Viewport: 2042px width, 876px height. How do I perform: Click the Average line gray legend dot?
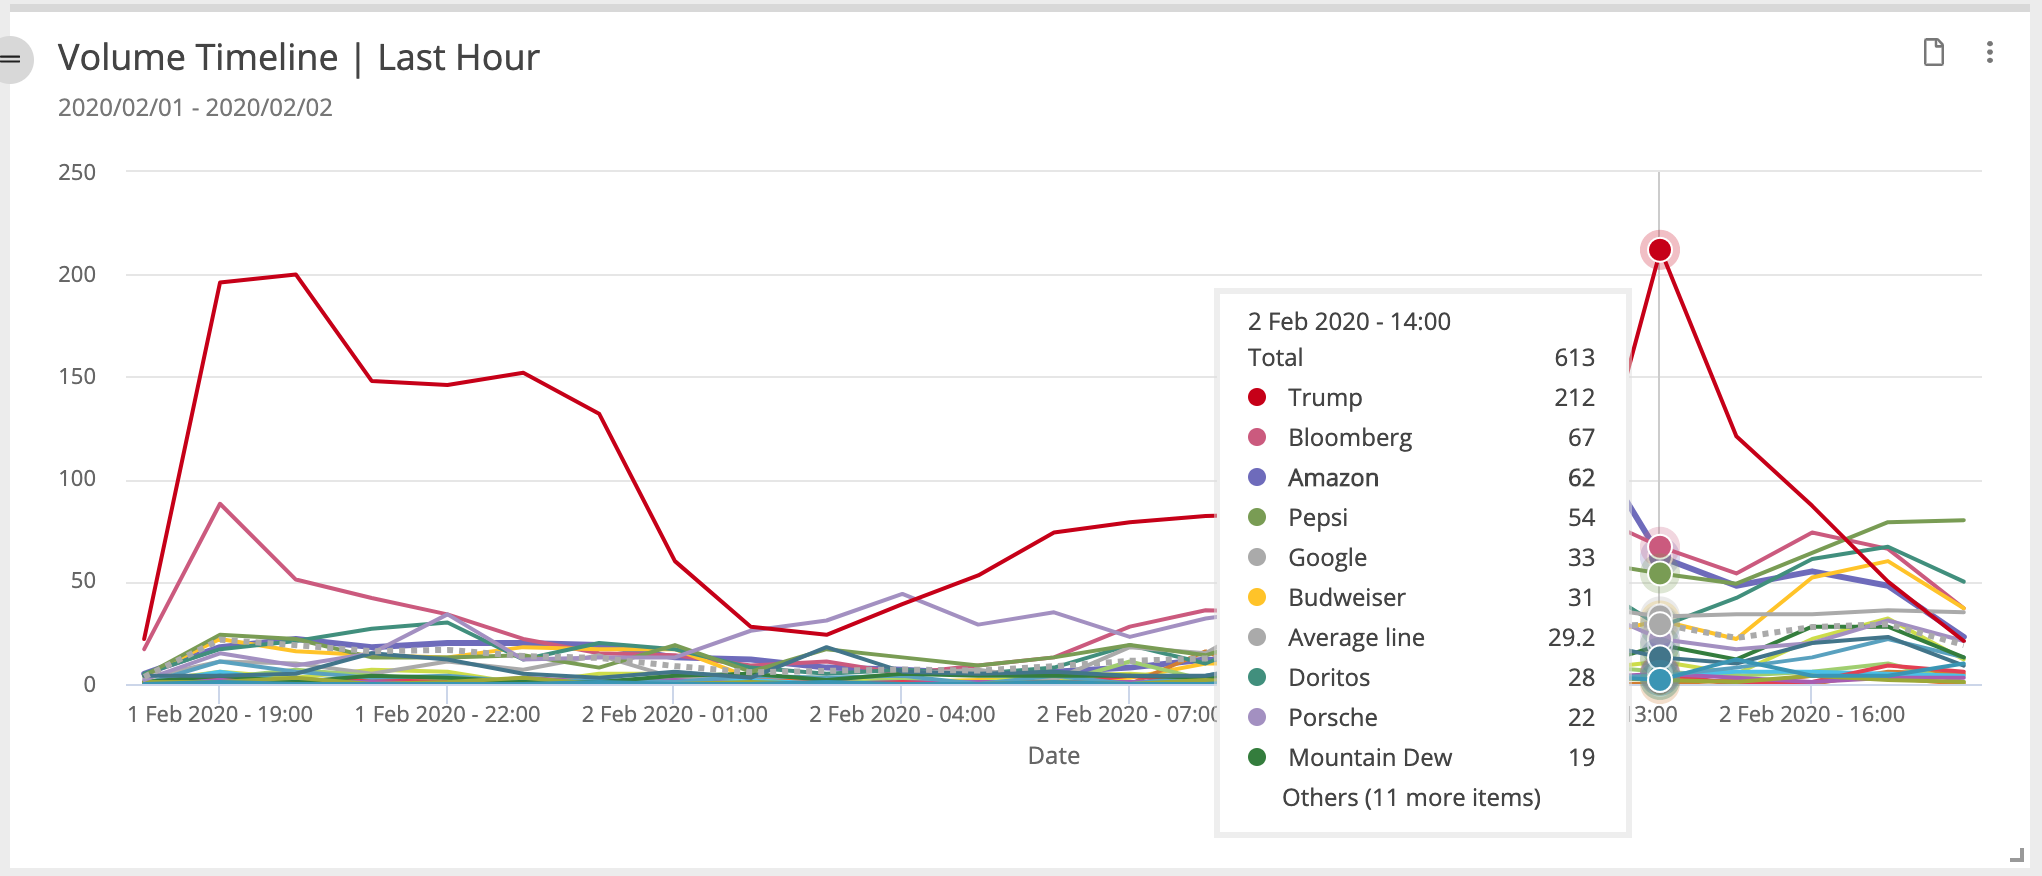[1257, 637]
